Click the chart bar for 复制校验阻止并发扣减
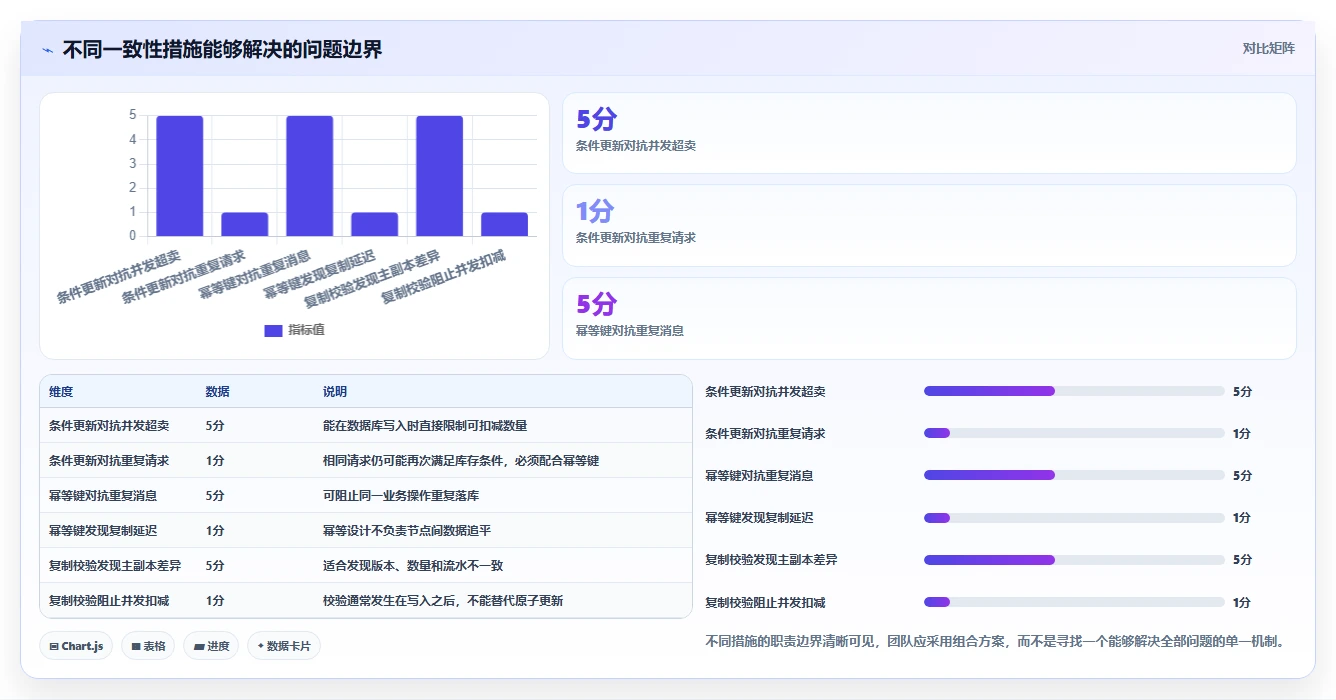1336x700 pixels. (x=504, y=224)
